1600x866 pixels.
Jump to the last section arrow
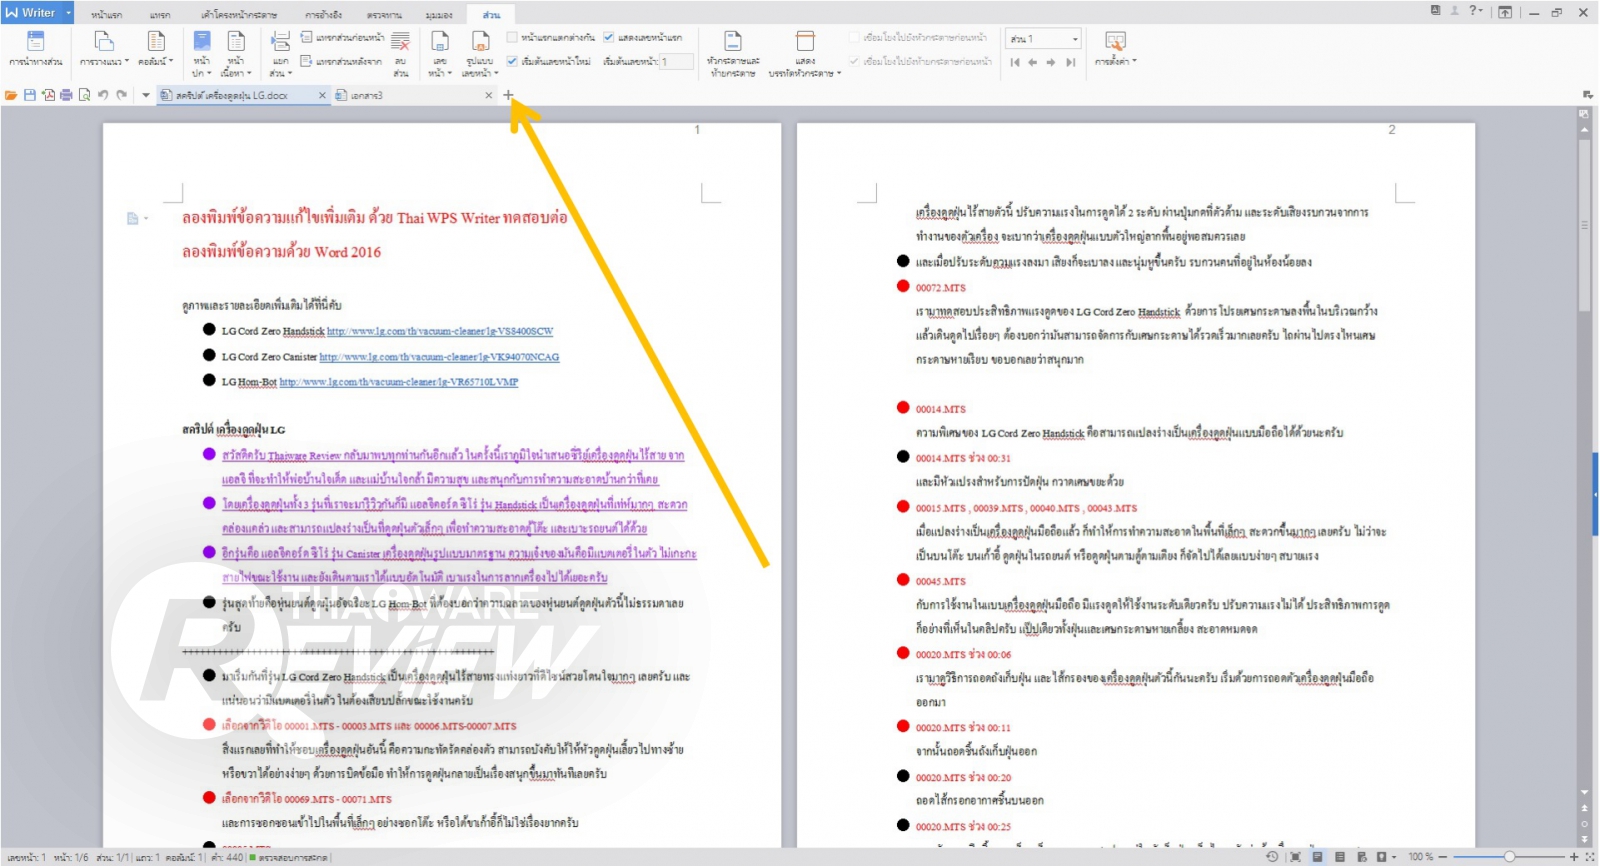(x=1070, y=62)
